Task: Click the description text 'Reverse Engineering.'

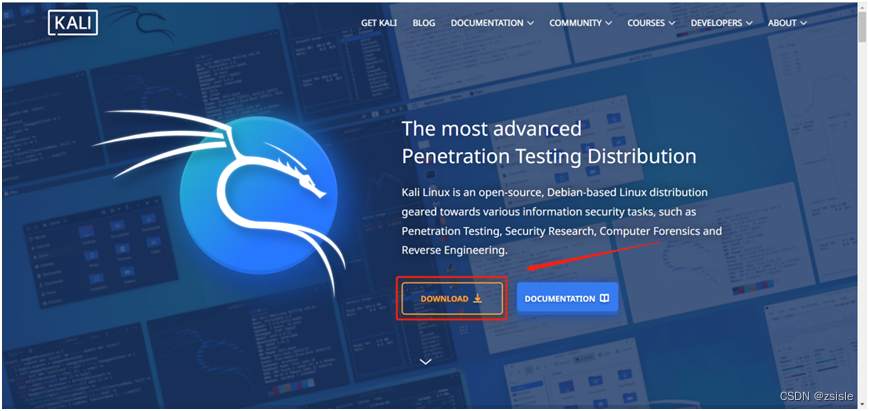Action: 454,250
